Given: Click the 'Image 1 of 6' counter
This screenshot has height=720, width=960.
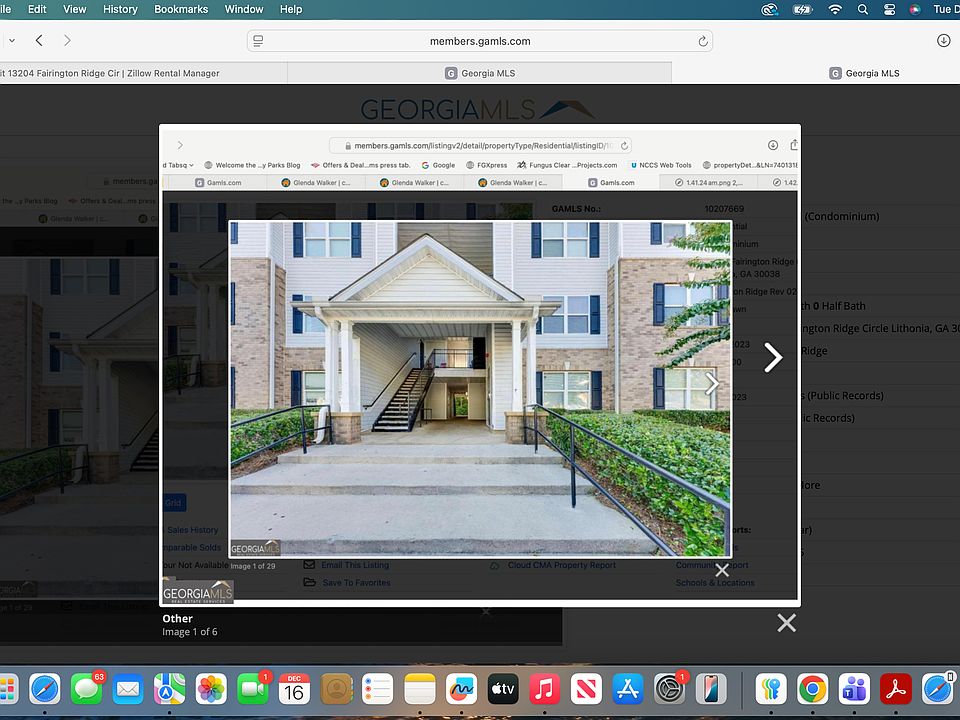Looking at the screenshot, I should coord(190,632).
